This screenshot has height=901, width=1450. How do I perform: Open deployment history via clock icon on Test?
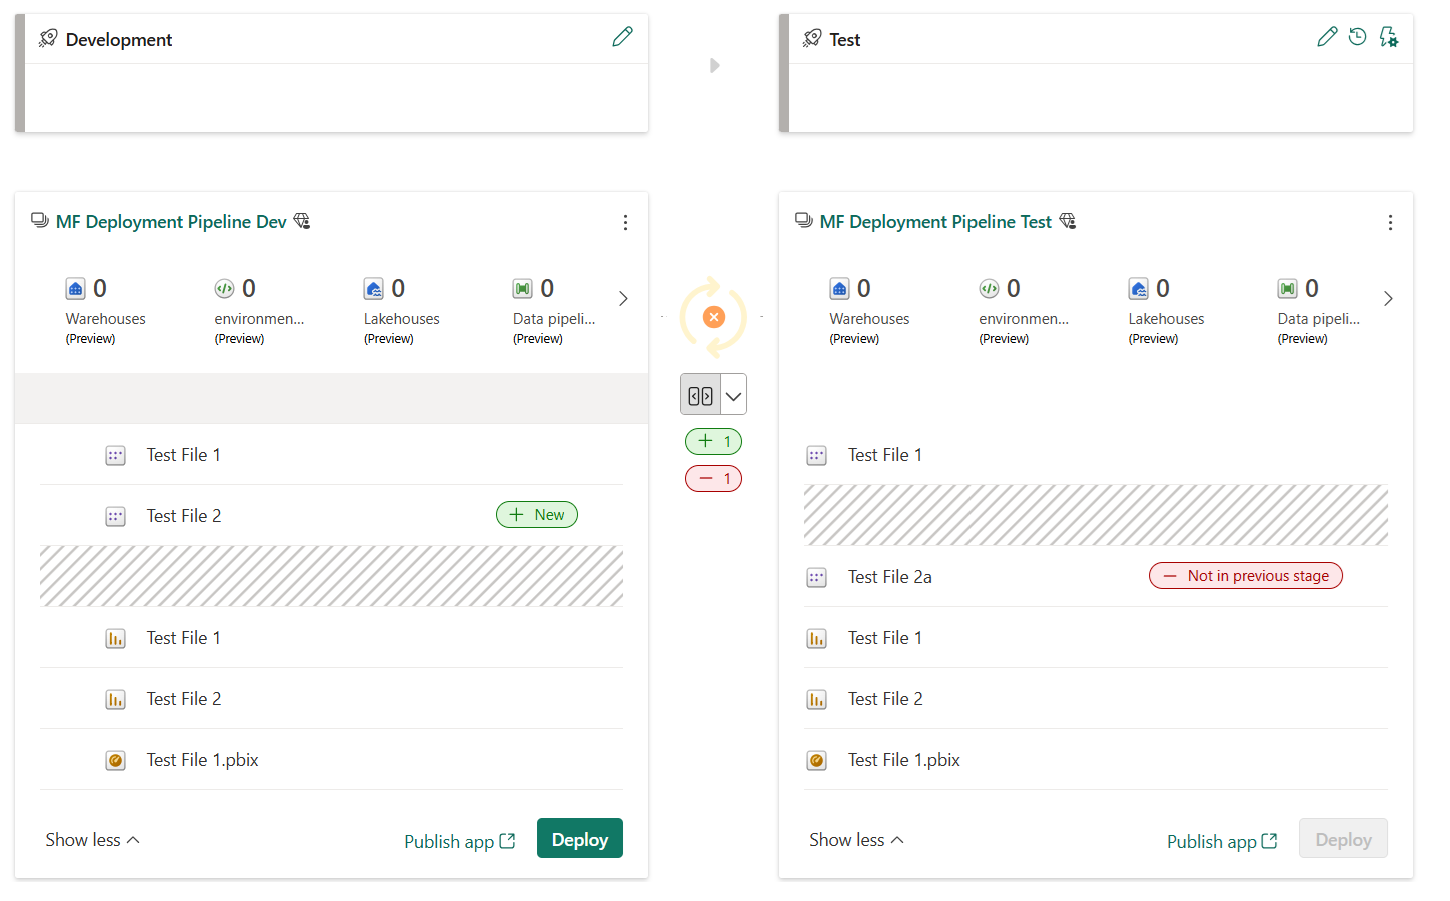point(1357,35)
